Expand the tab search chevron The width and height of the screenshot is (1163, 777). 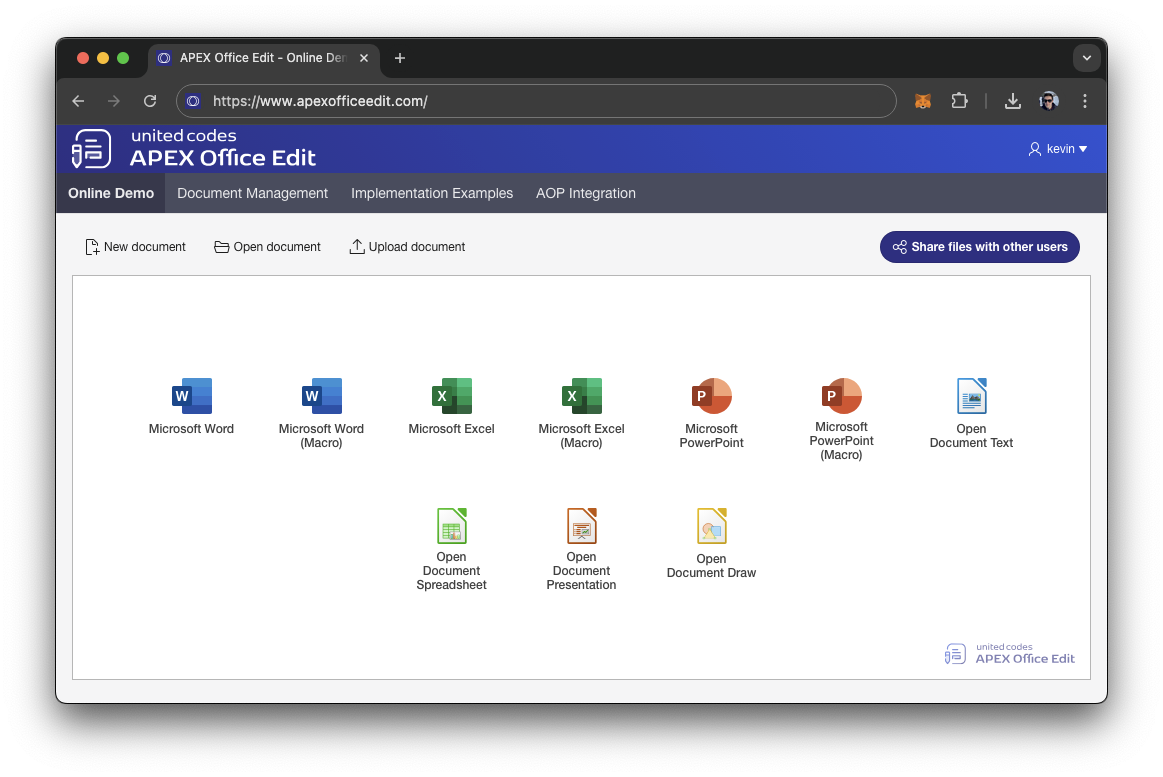point(1086,58)
